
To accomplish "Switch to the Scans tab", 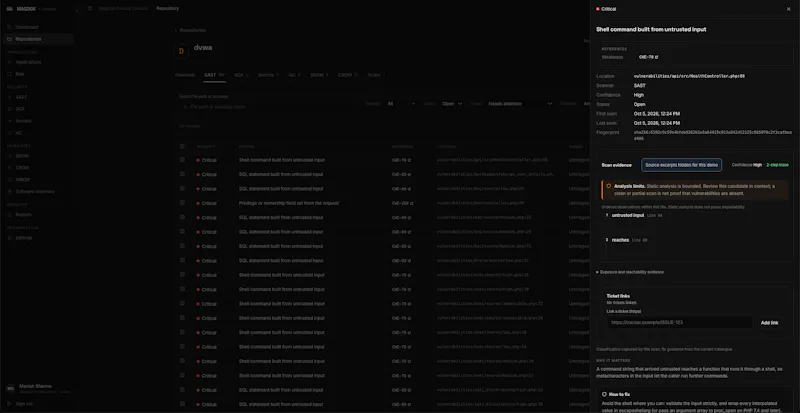I will click(x=376, y=75).
